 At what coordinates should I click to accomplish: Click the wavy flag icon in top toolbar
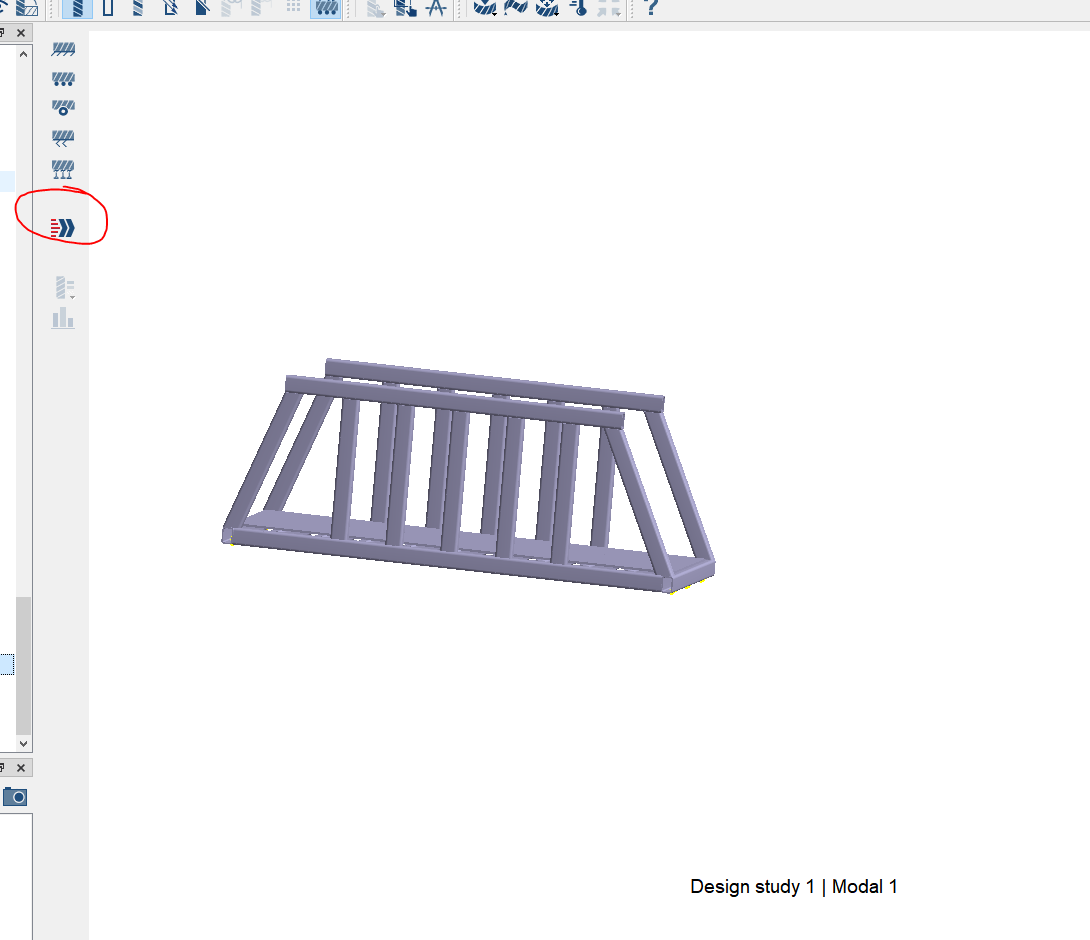516,9
